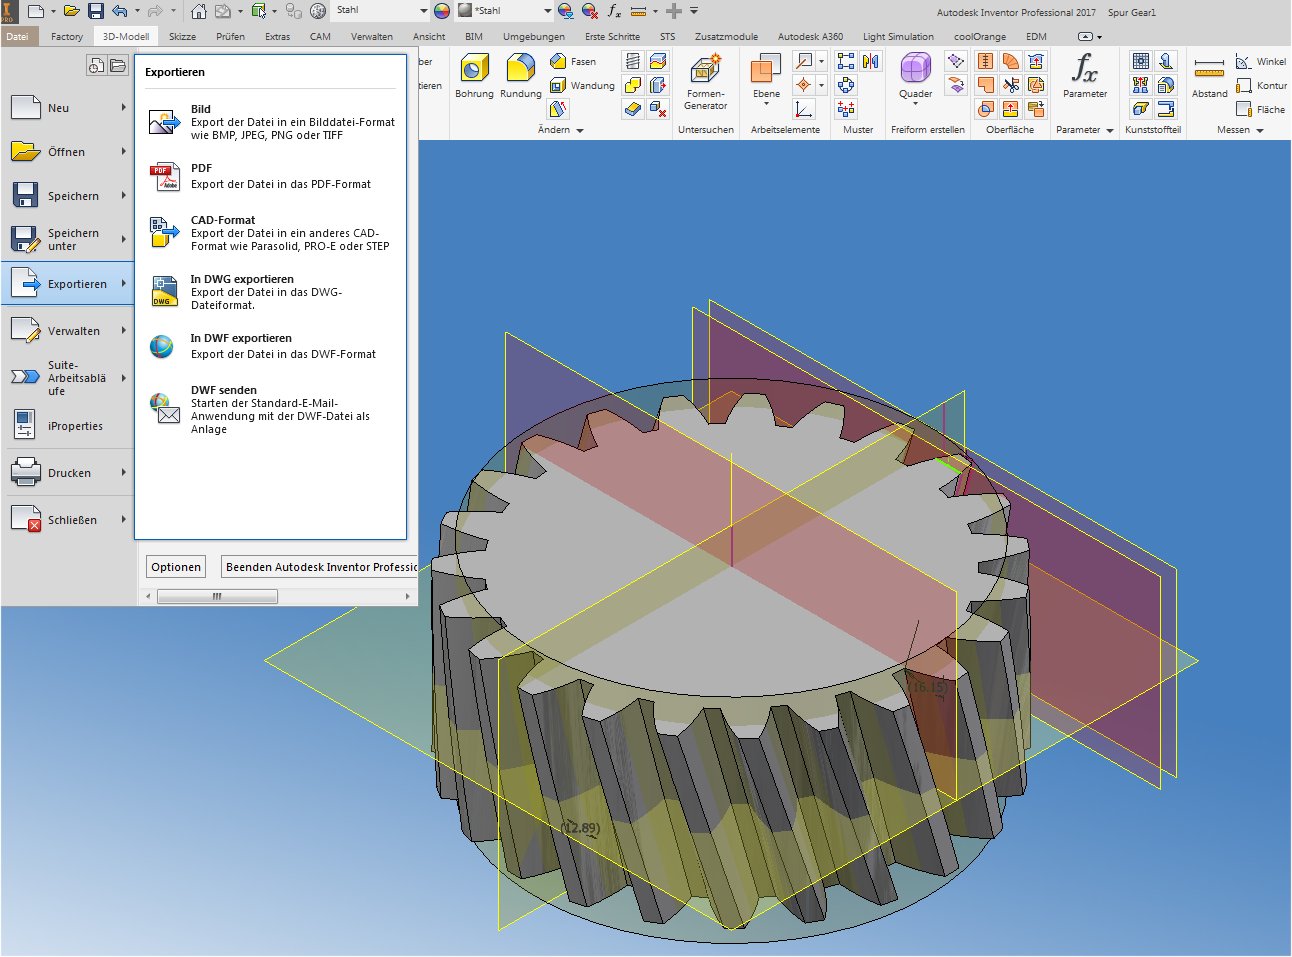
Task: Click Beenden Autodesk Inventor Professional button
Action: [320, 567]
